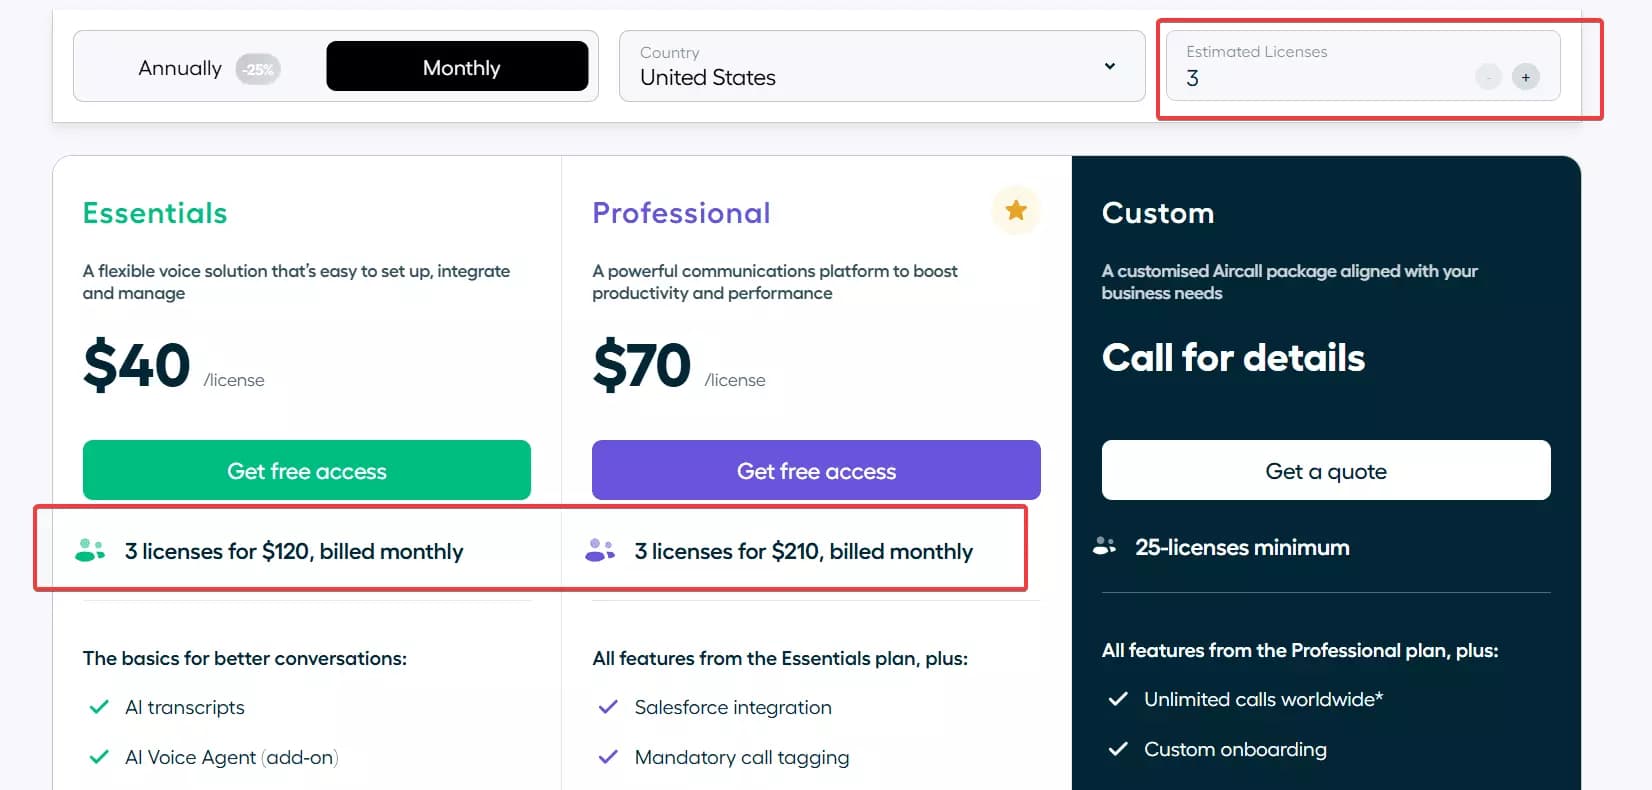
Task: Click the checkmark beside Mandatory call tagging
Action: coord(608,757)
